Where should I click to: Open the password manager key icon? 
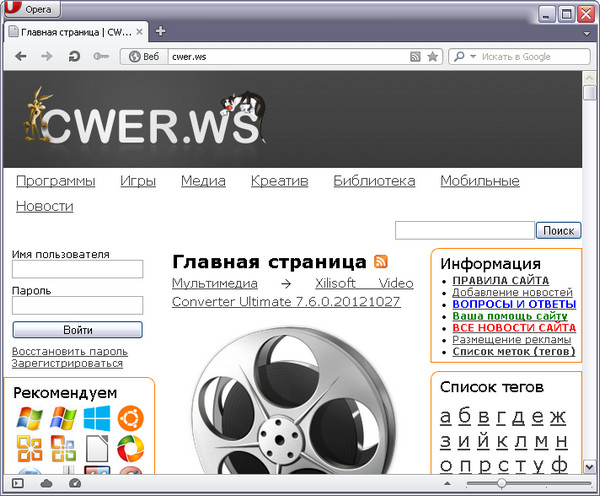101,57
